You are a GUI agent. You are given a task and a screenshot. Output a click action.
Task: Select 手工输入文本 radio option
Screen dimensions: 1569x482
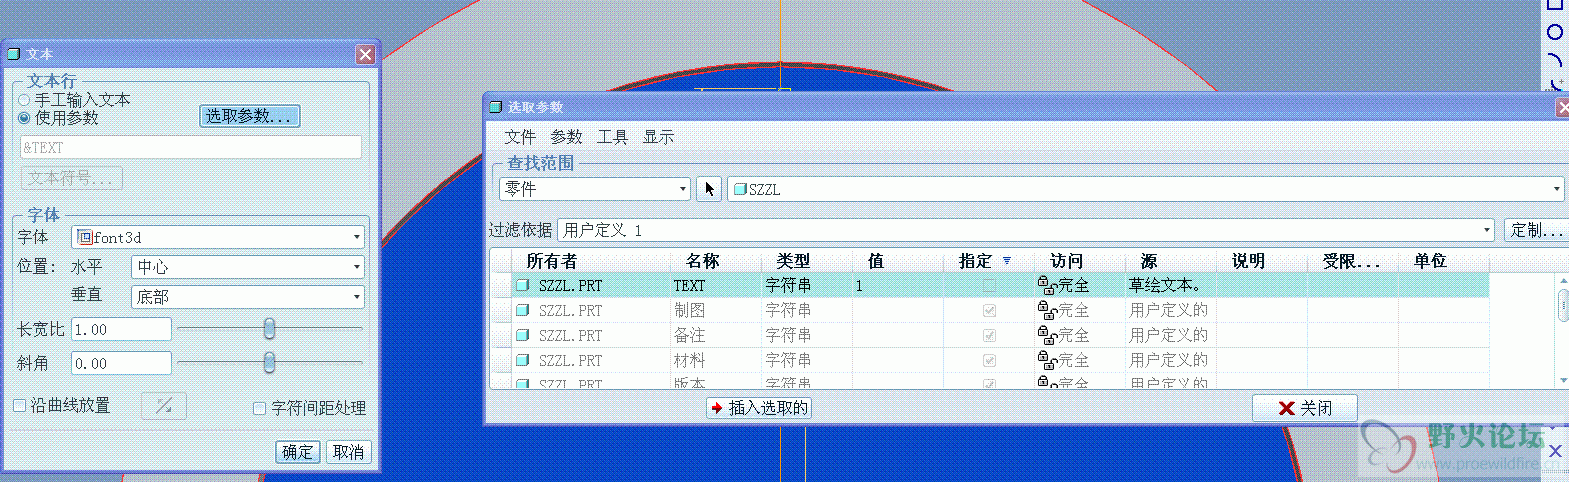pos(24,100)
